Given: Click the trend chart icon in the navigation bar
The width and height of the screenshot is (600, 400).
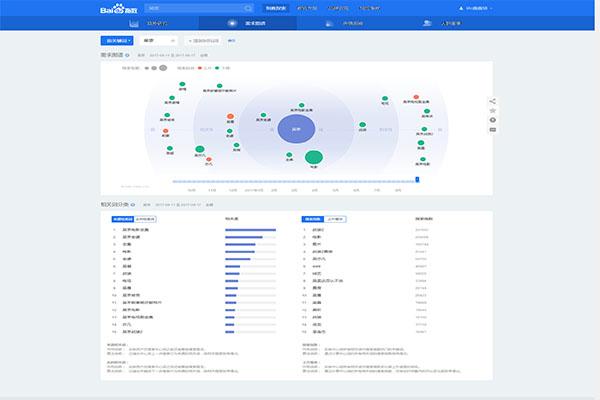Looking at the screenshot, I should coord(134,23).
